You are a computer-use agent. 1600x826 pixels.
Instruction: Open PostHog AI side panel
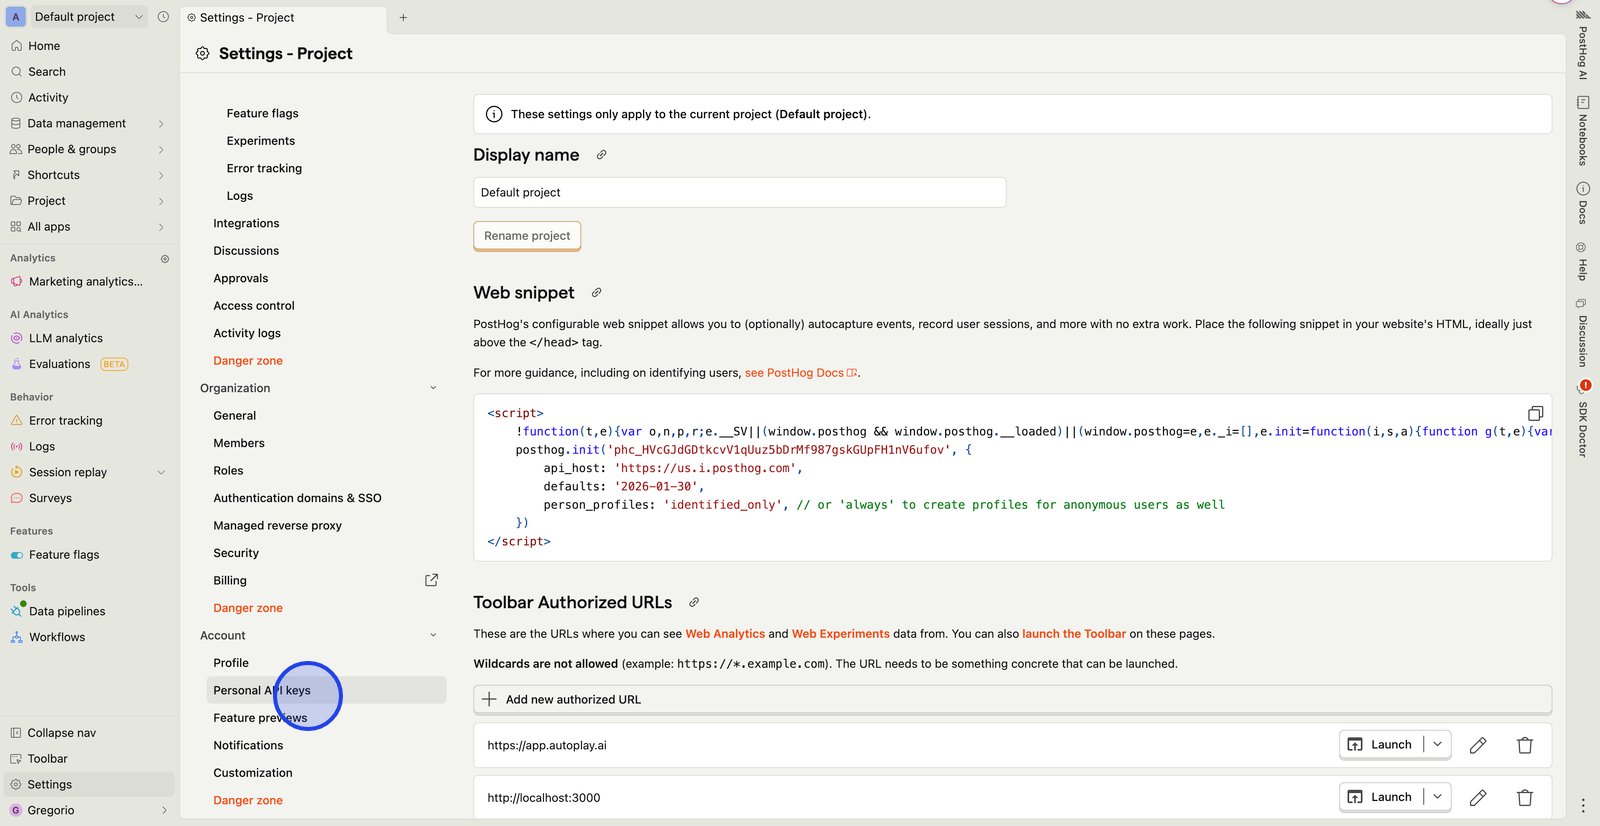1583,45
